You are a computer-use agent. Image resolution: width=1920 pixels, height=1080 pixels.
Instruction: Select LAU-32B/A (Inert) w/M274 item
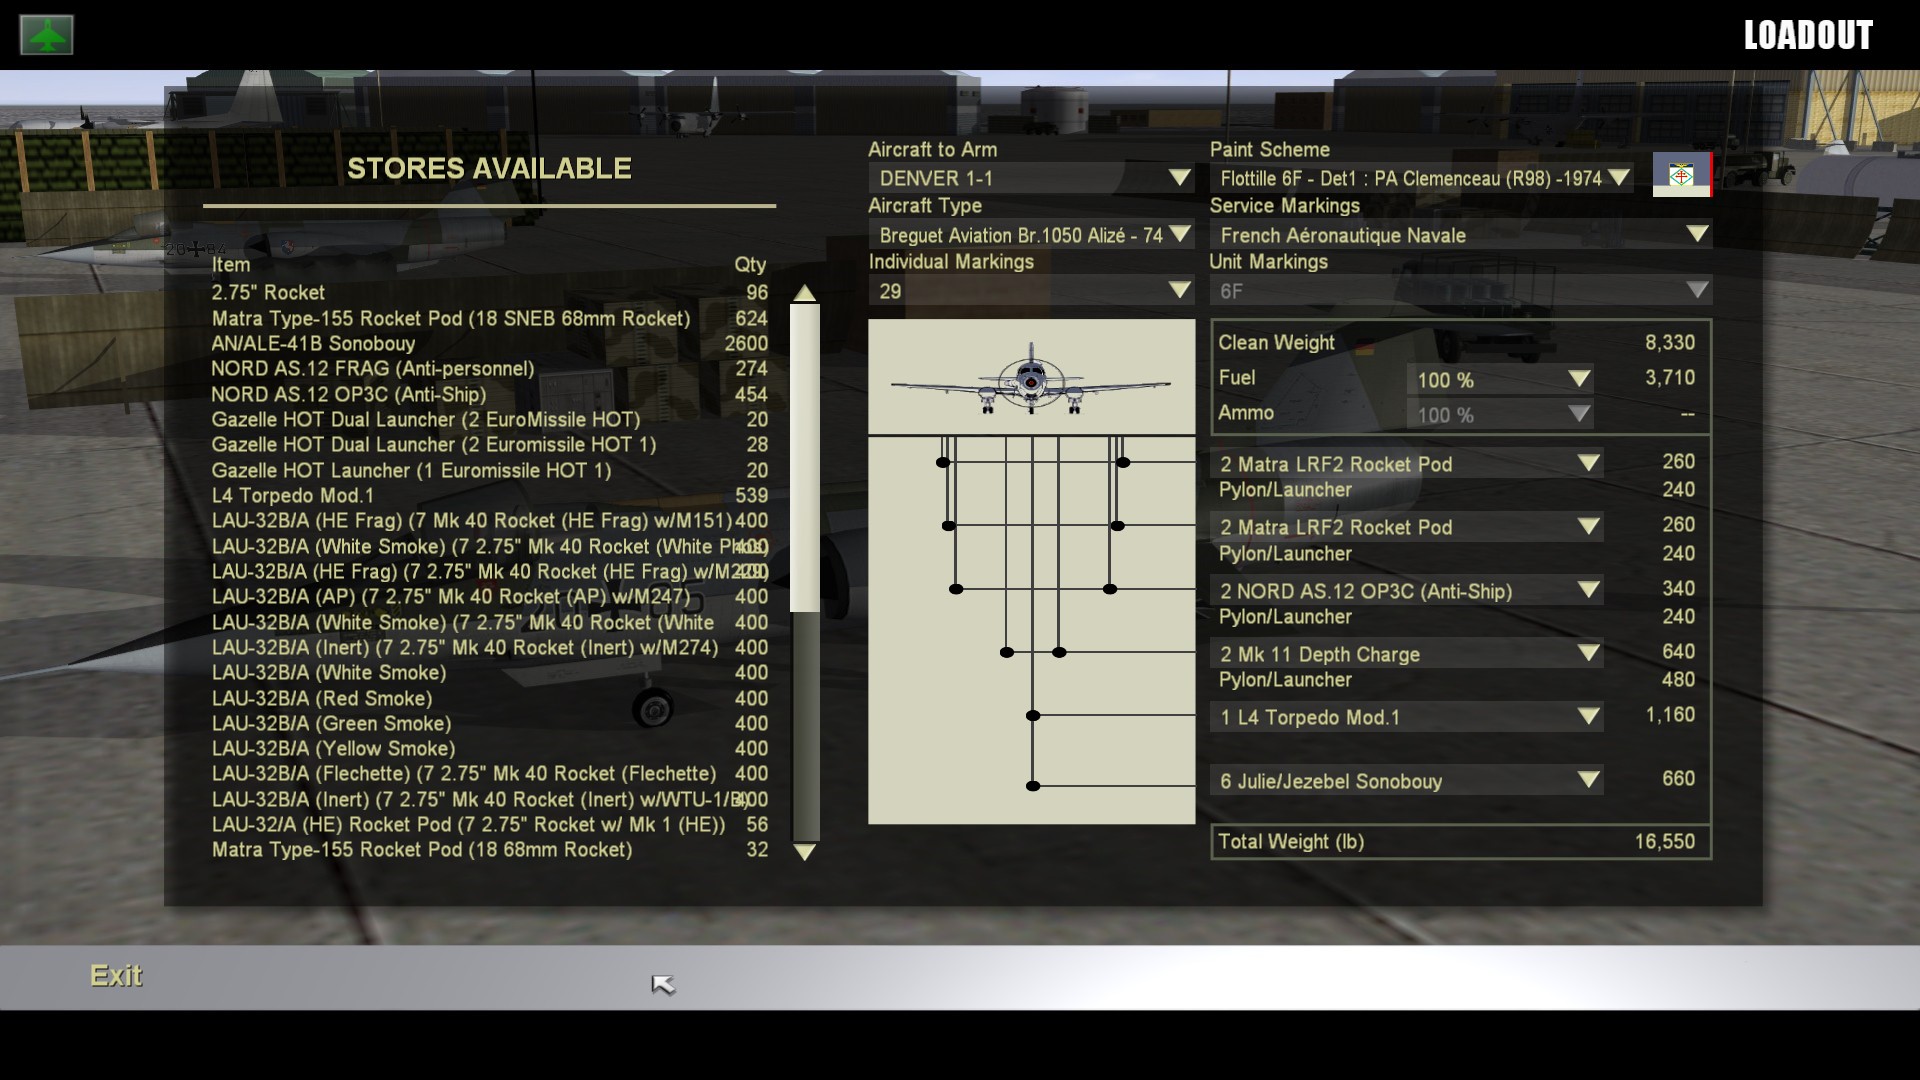pos(490,647)
